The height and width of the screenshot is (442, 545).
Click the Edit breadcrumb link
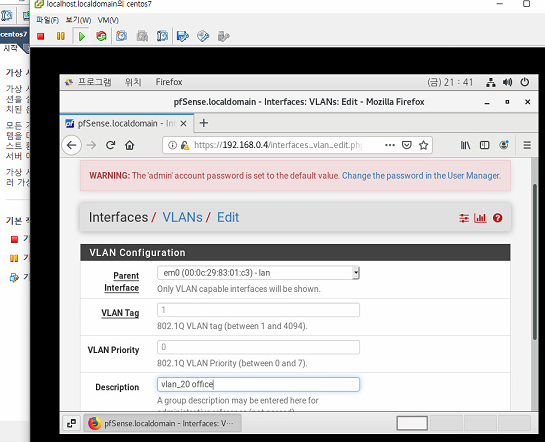point(228,217)
